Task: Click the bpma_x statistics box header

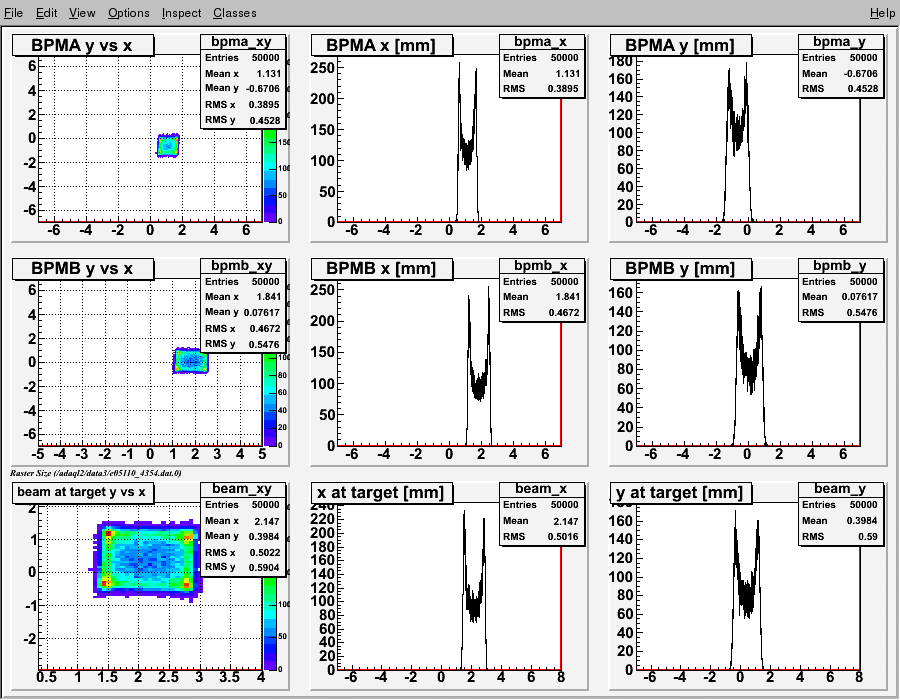Action: point(542,42)
